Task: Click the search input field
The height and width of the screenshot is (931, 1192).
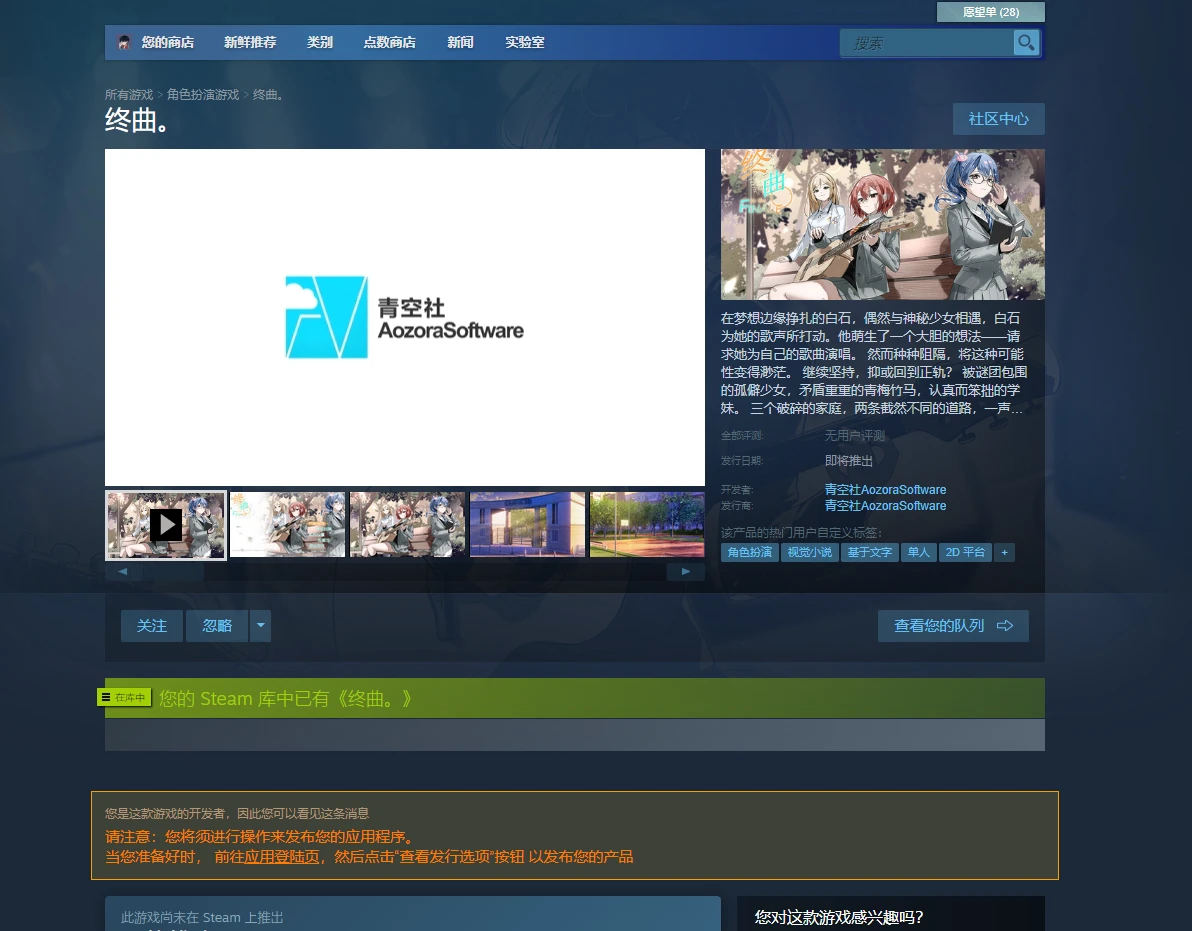Action: point(926,43)
